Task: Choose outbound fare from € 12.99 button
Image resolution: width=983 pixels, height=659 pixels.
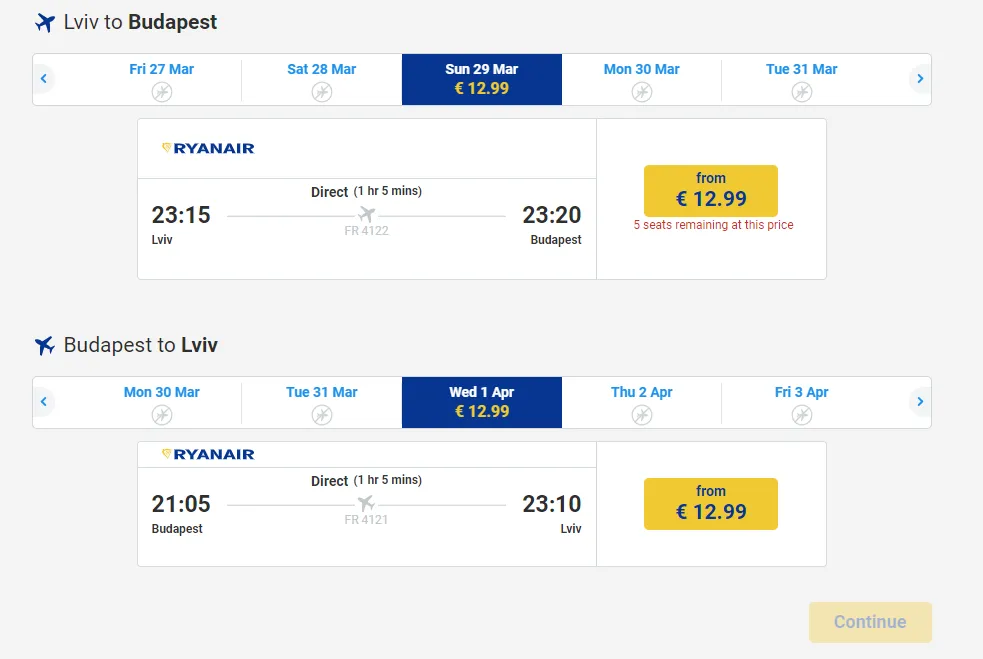Action: click(710, 190)
